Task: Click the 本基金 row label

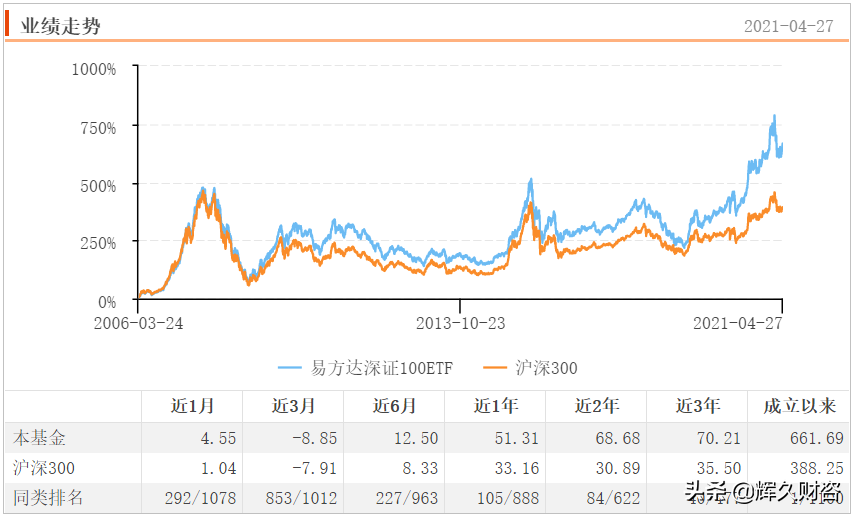Action: pyautogui.click(x=39, y=437)
